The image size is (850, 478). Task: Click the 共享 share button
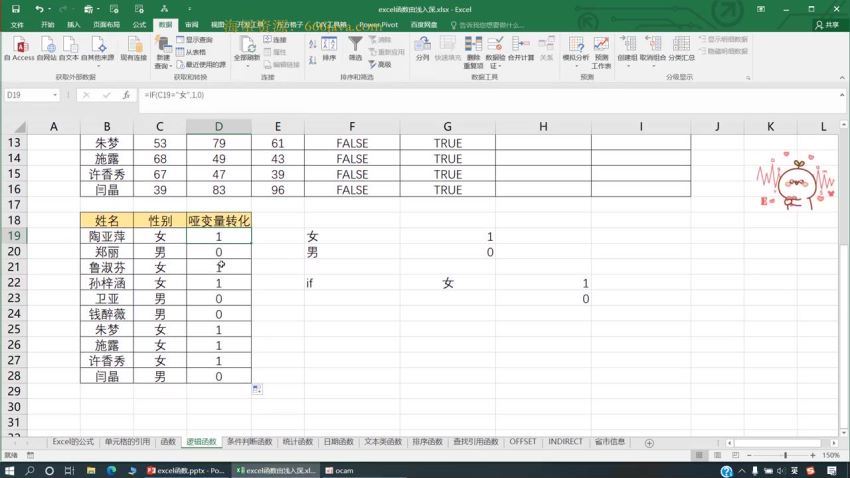click(828, 24)
